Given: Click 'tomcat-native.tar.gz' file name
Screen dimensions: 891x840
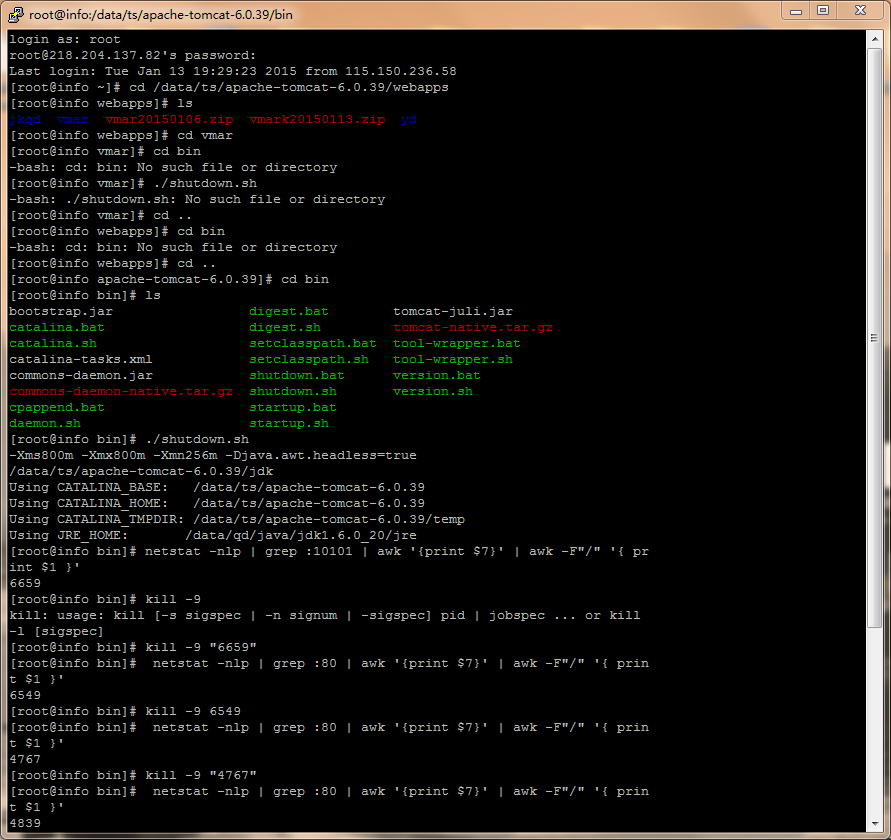Looking at the screenshot, I should [473, 327].
